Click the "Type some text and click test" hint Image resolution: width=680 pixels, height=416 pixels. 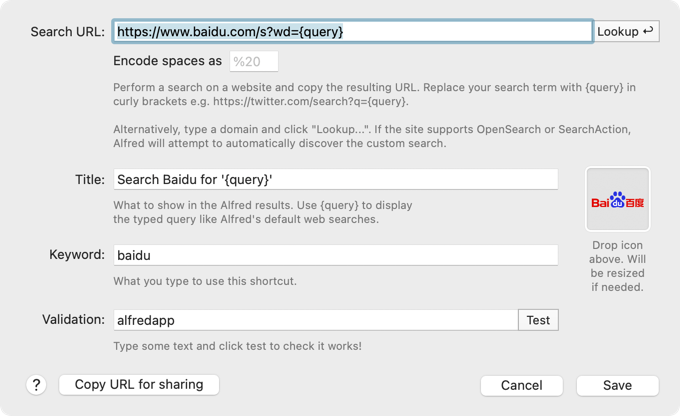[x=237, y=346]
